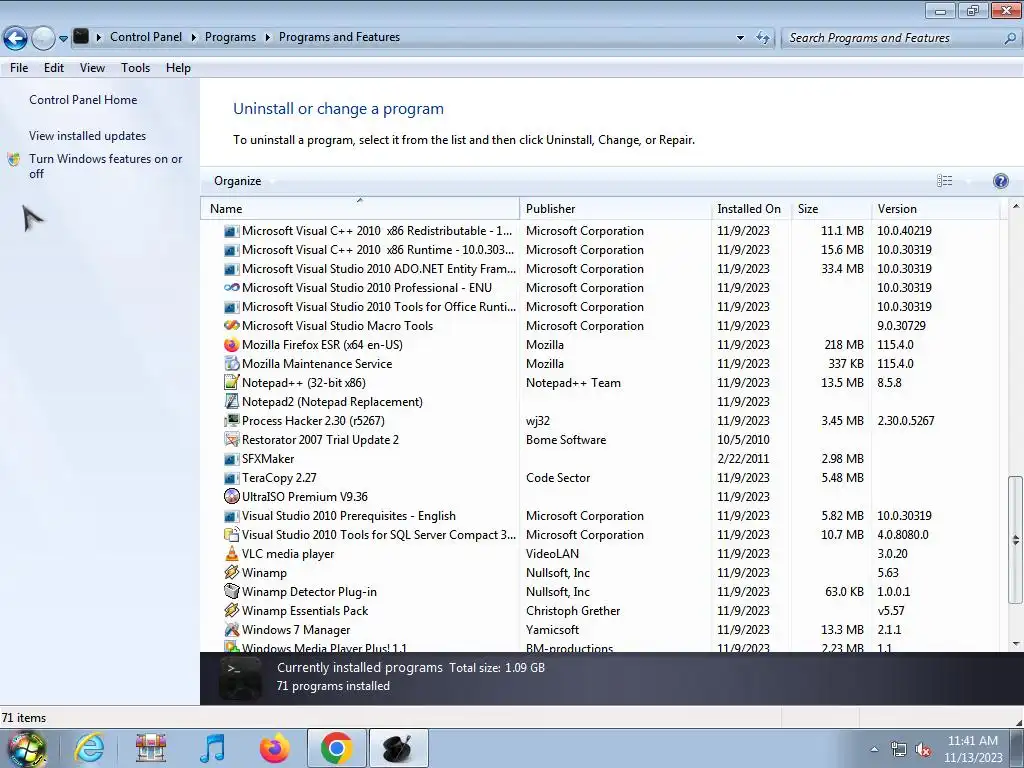Click the Notepad2 (Notepad Replacement) icon

[231, 401]
